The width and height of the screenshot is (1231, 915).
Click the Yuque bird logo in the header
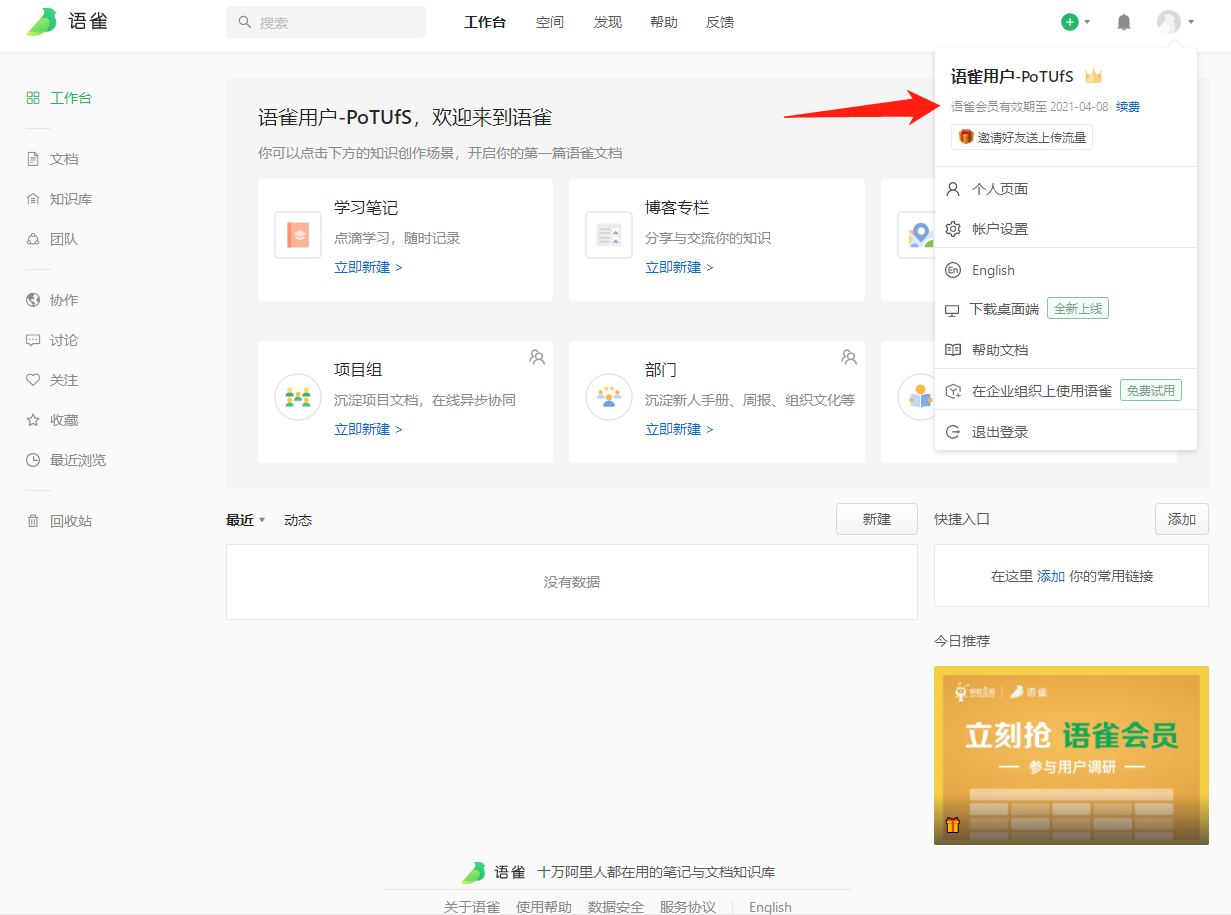pyautogui.click(x=42, y=22)
